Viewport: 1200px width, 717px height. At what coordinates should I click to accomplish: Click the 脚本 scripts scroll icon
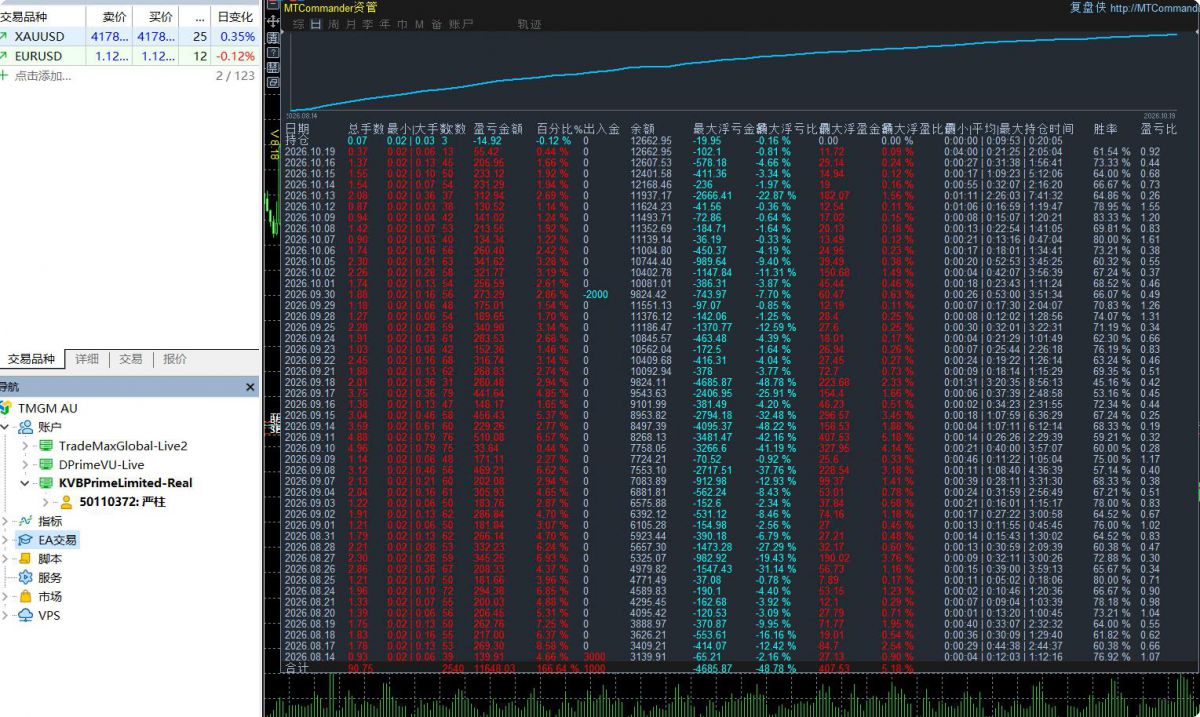(x=26, y=559)
